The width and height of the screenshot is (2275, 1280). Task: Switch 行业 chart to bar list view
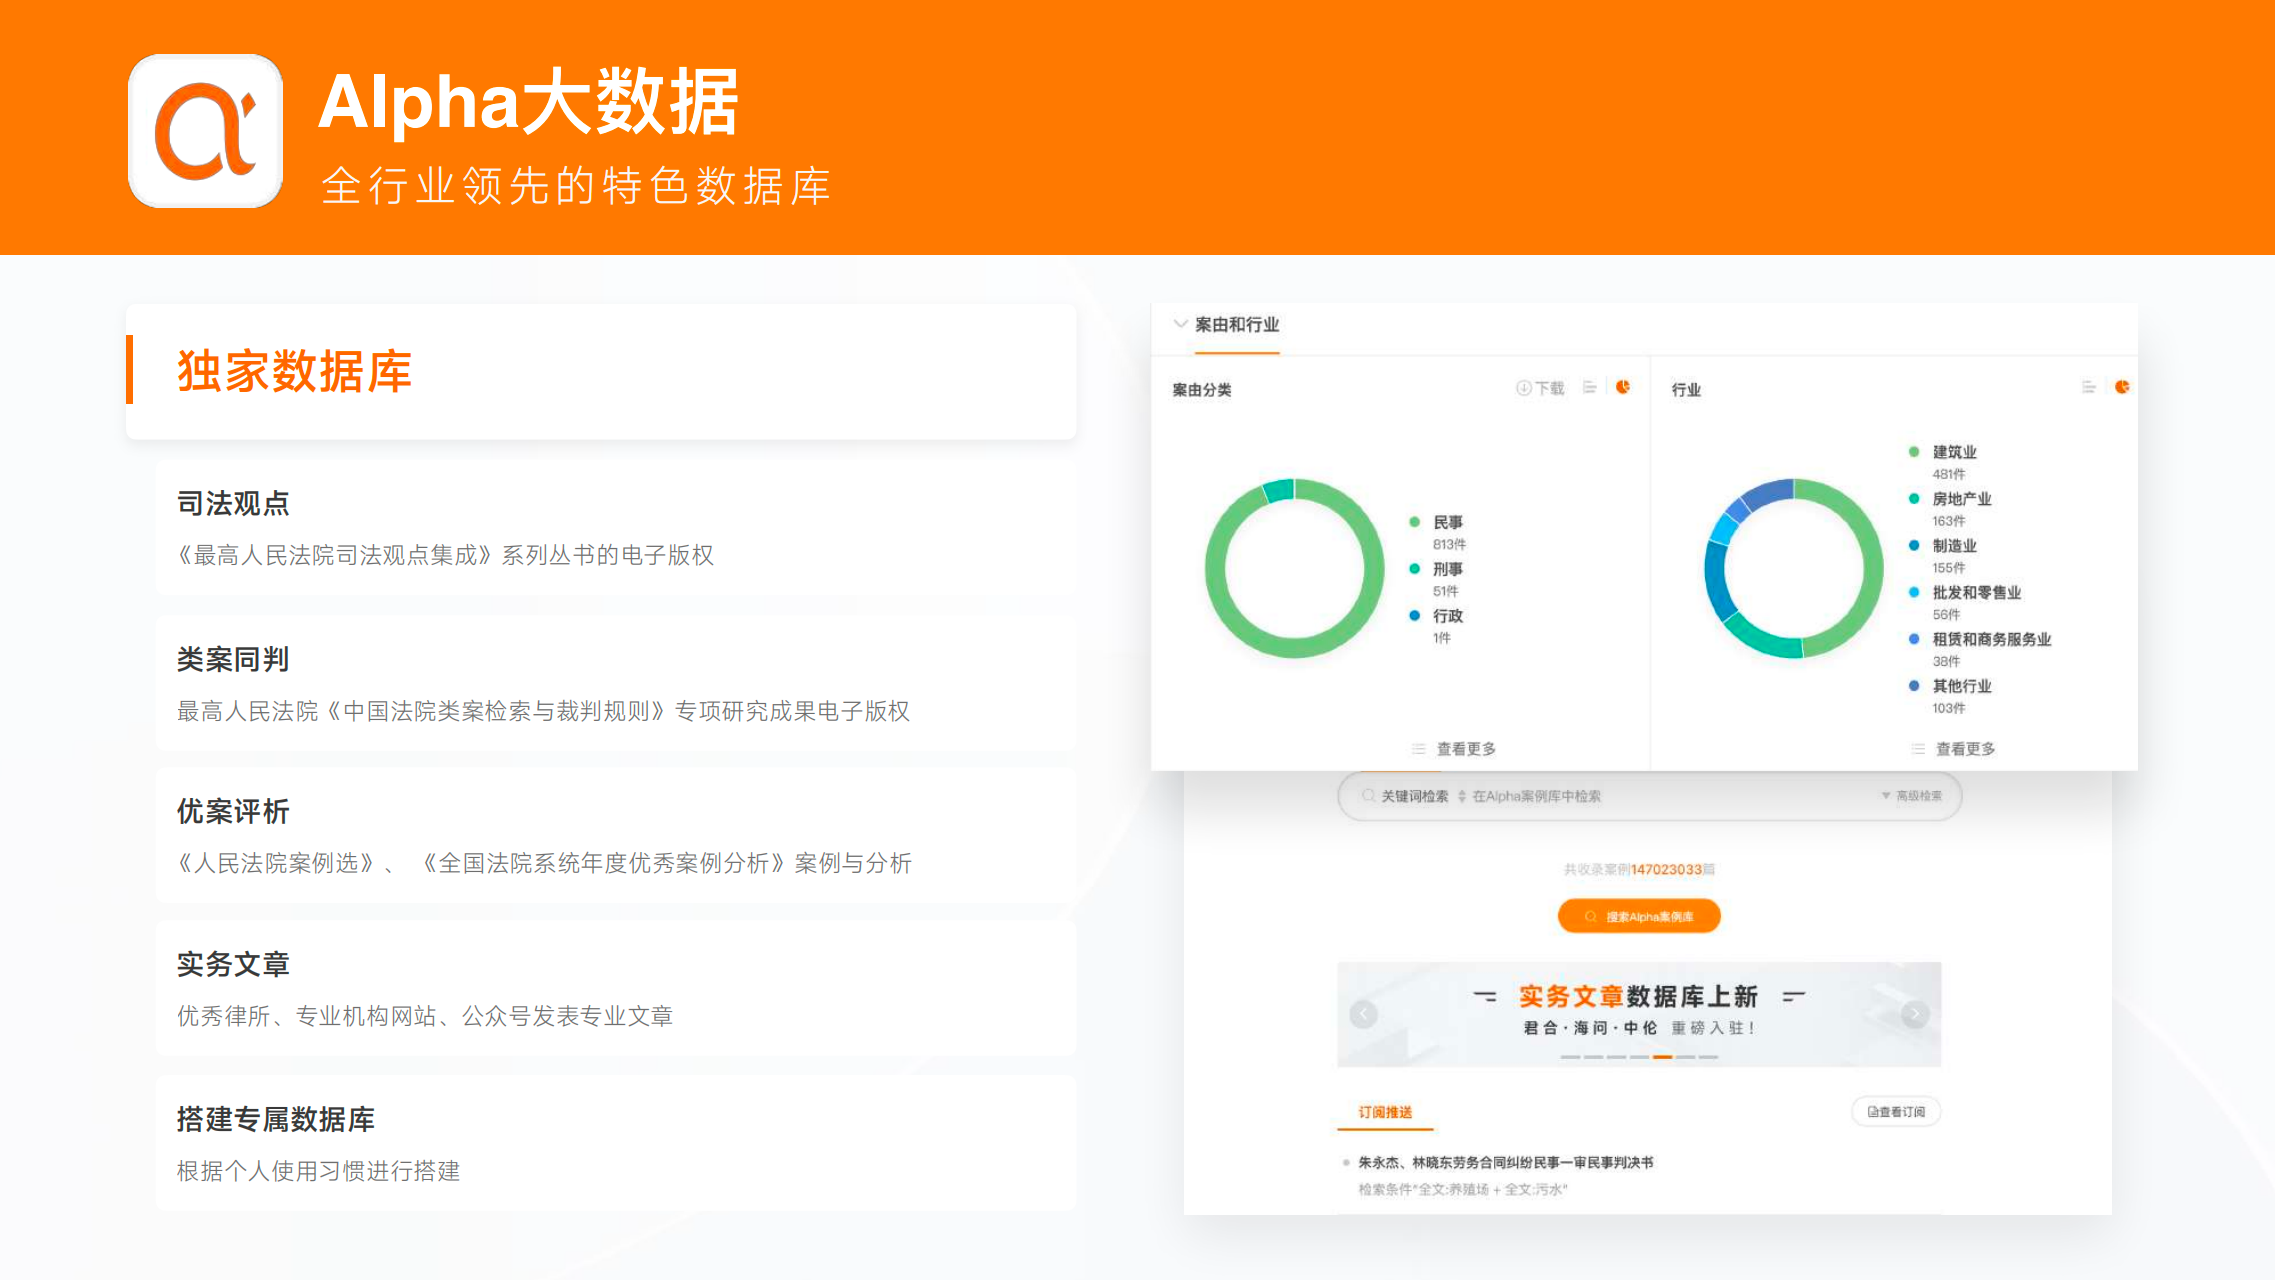(x=2089, y=387)
